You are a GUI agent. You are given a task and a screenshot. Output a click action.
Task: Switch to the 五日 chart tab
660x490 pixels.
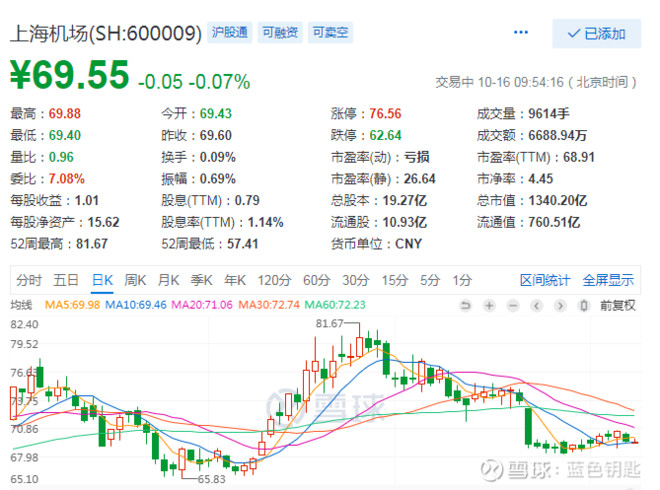coord(66,280)
